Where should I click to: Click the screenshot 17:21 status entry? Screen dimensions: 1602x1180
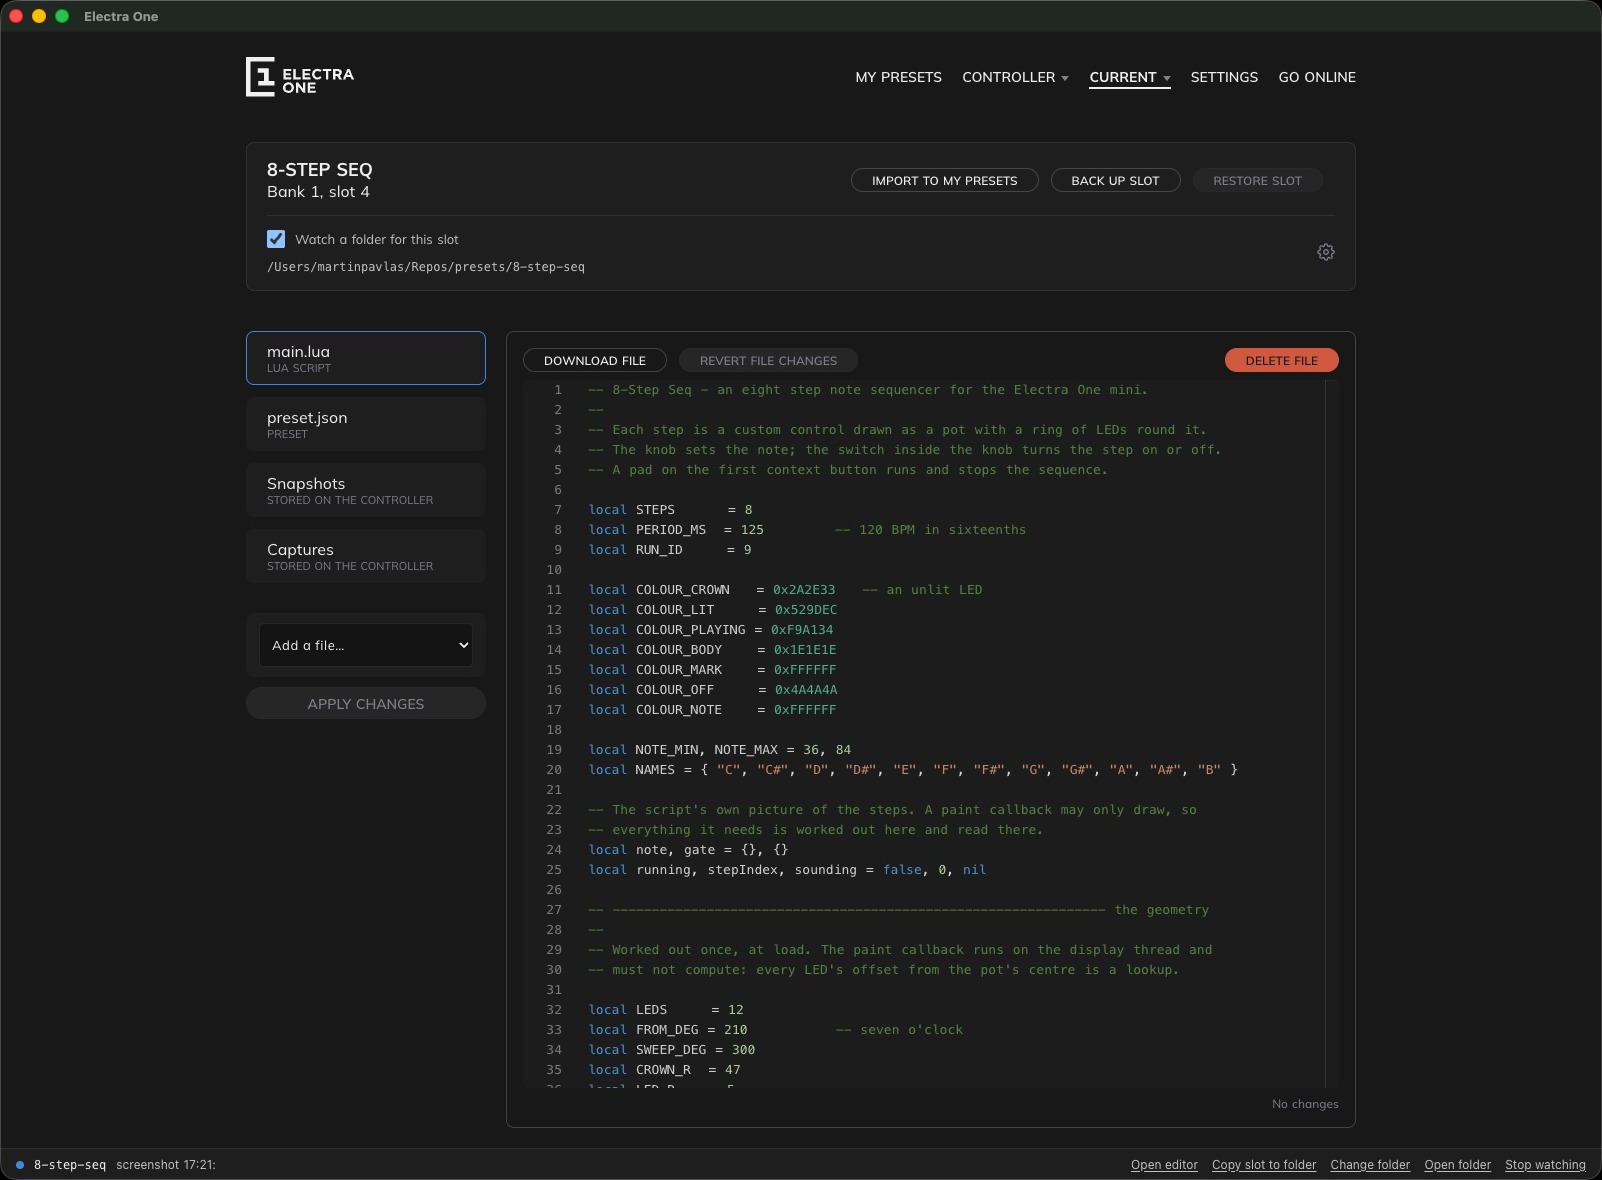click(166, 1165)
